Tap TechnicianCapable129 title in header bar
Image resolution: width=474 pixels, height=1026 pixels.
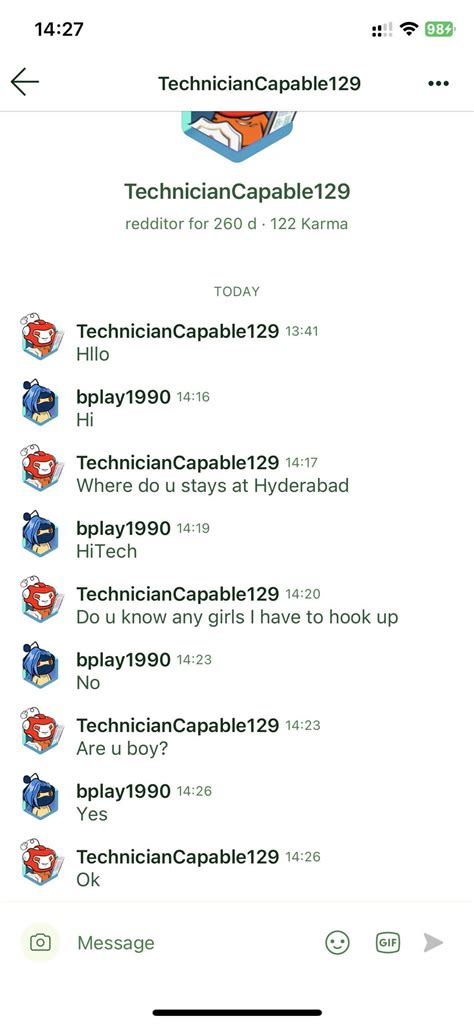point(259,84)
